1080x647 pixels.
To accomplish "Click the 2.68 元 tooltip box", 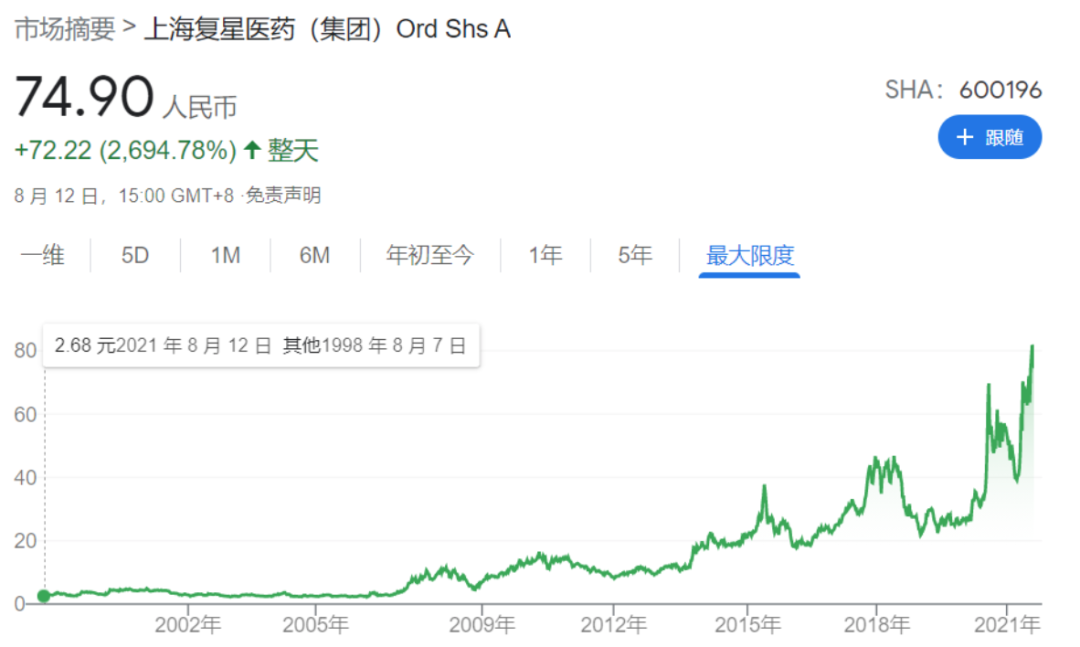I will [x=261, y=345].
